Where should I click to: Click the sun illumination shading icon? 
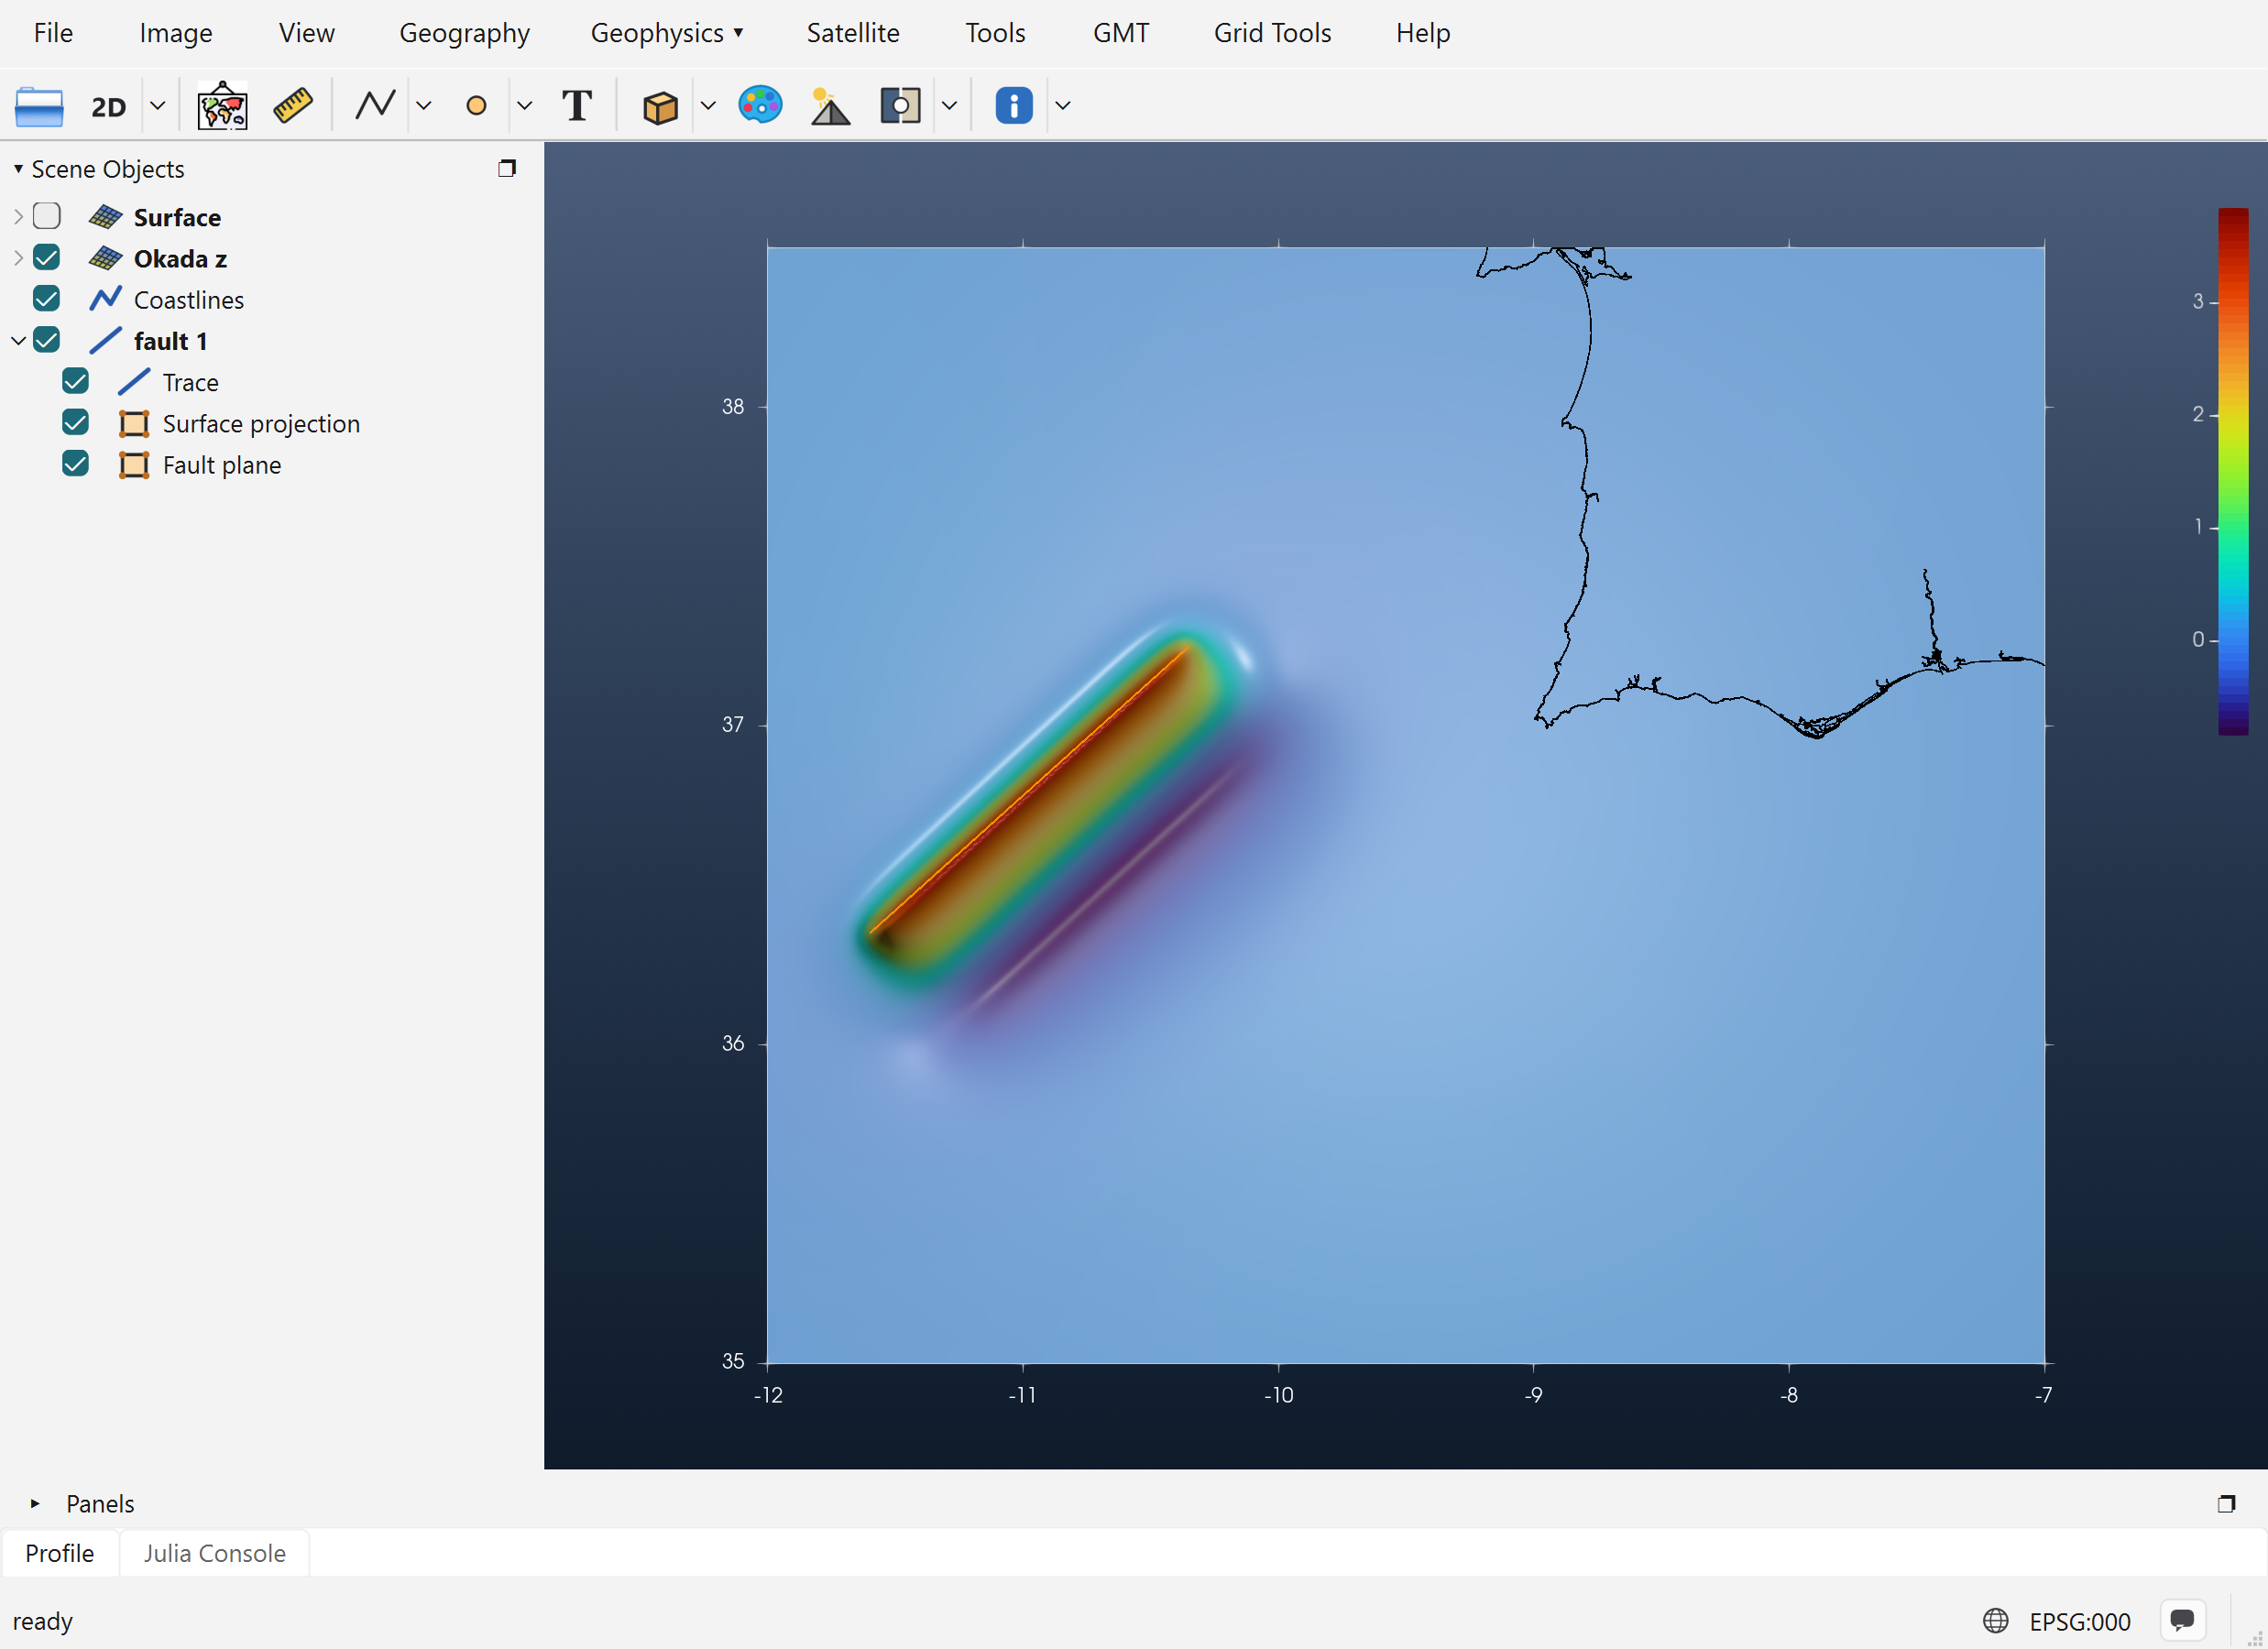[830, 106]
